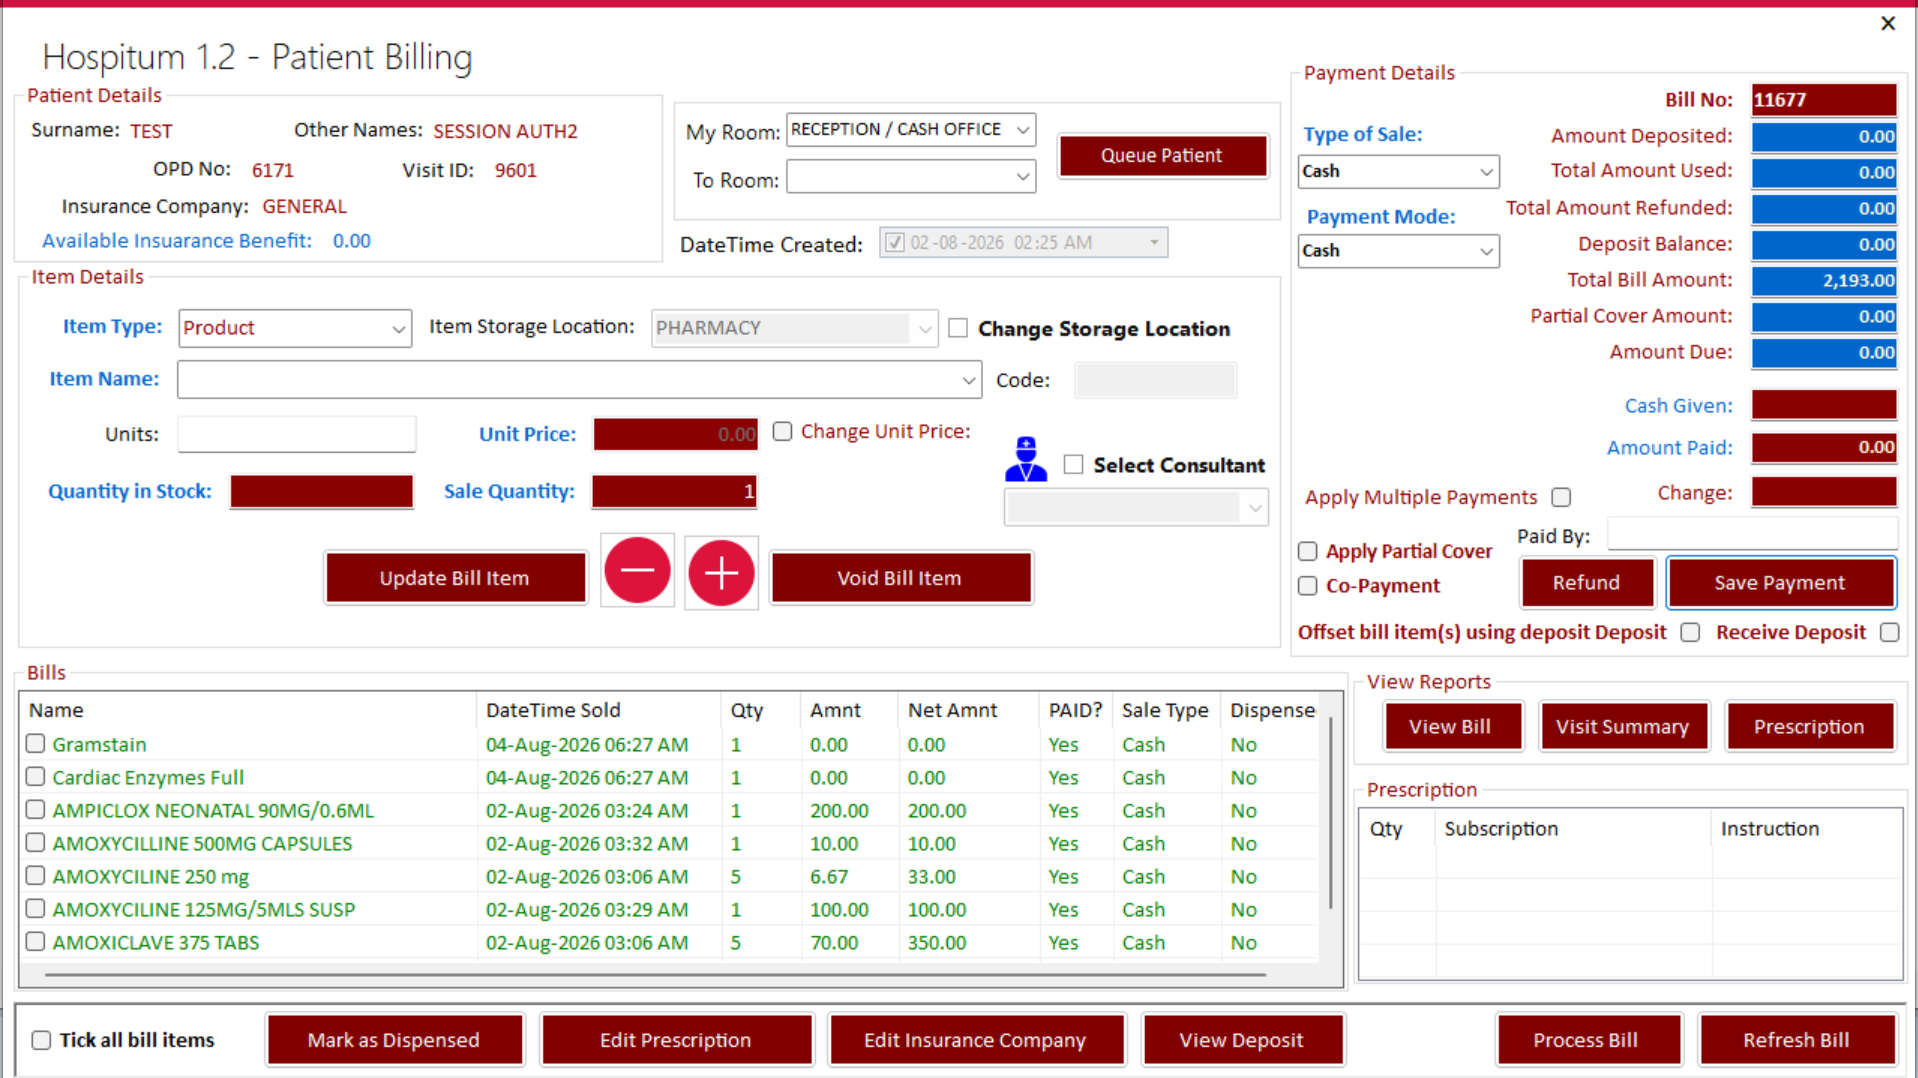Screen dimensions: 1918x1078
Task: Click the Unit Price field
Action: (676, 434)
